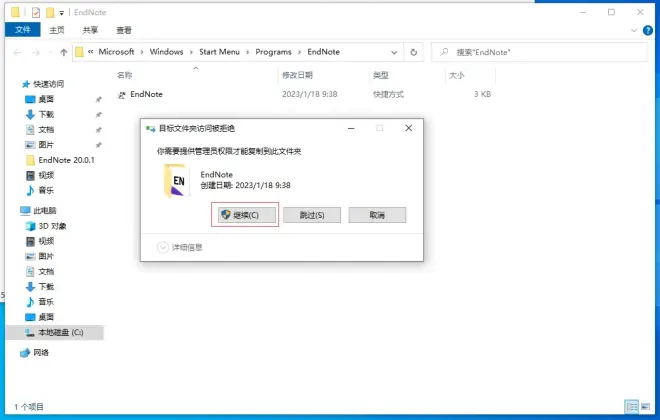Click Microsoft in the address path
Viewport: 660px width, 420px height.
tap(116, 52)
